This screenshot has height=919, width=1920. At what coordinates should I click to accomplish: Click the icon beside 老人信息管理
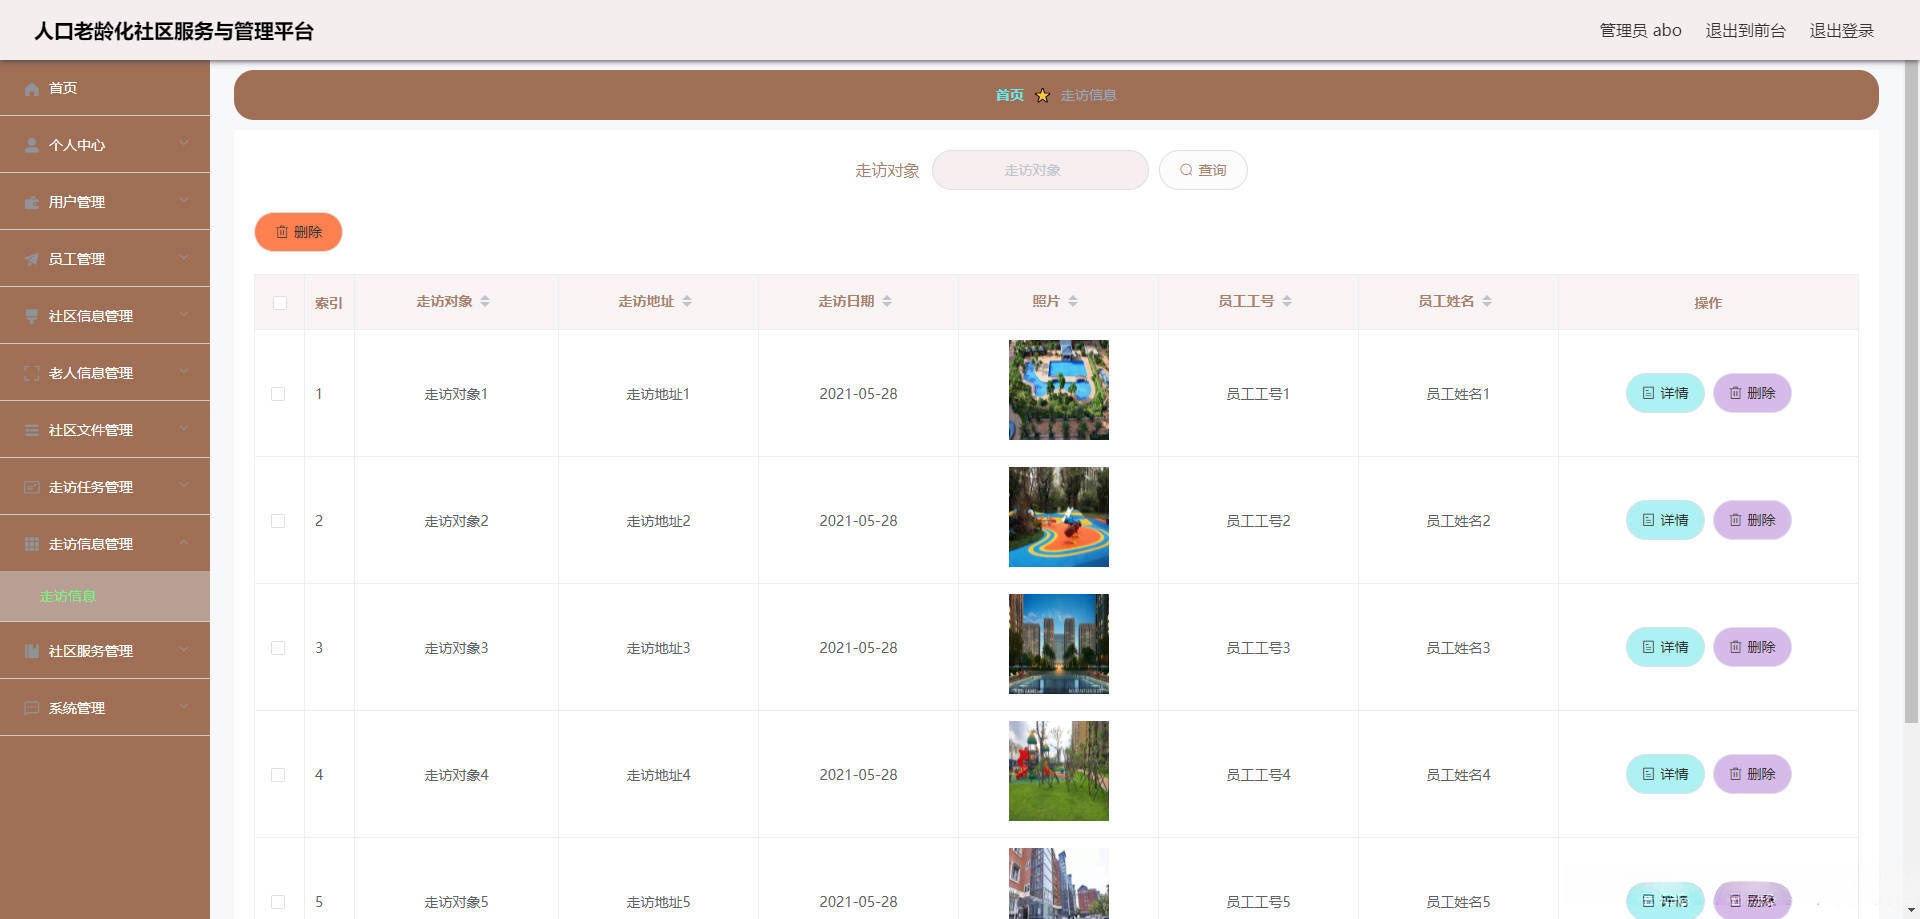click(x=32, y=373)
